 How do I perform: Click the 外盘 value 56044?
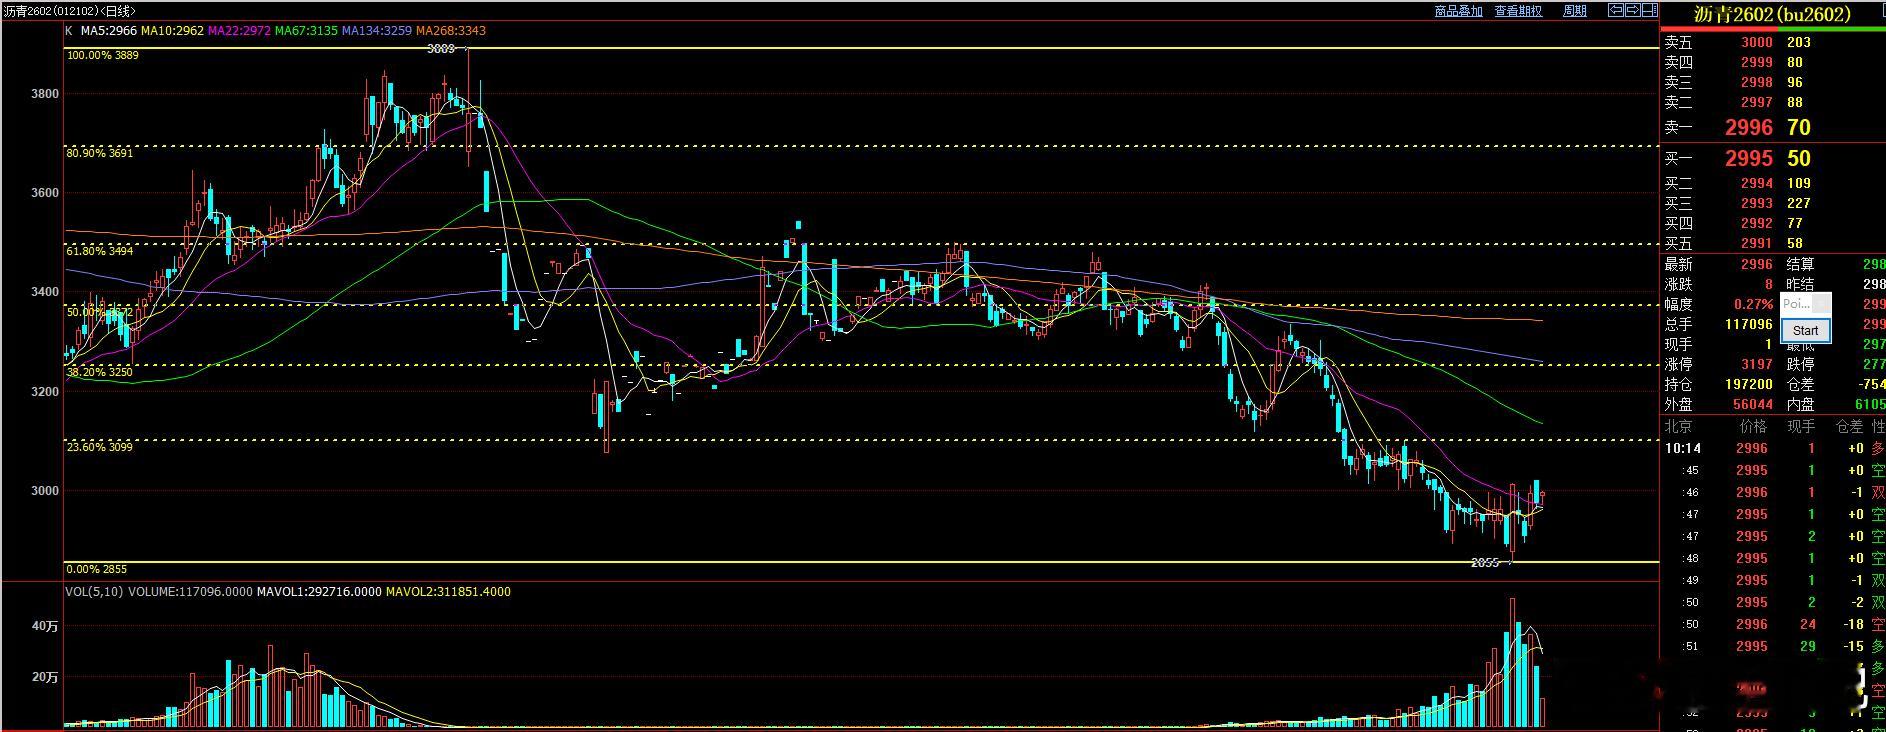pyautogui.click(x=1752, y=404)
